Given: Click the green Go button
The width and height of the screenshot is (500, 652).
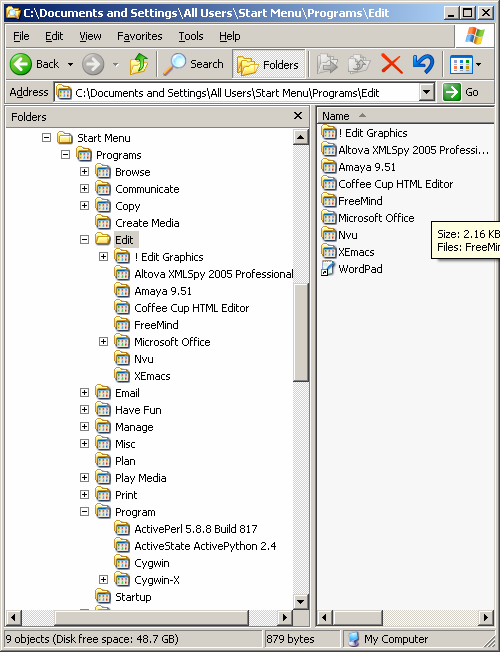Looking at the screenshot, I should (x=461, y=92).
